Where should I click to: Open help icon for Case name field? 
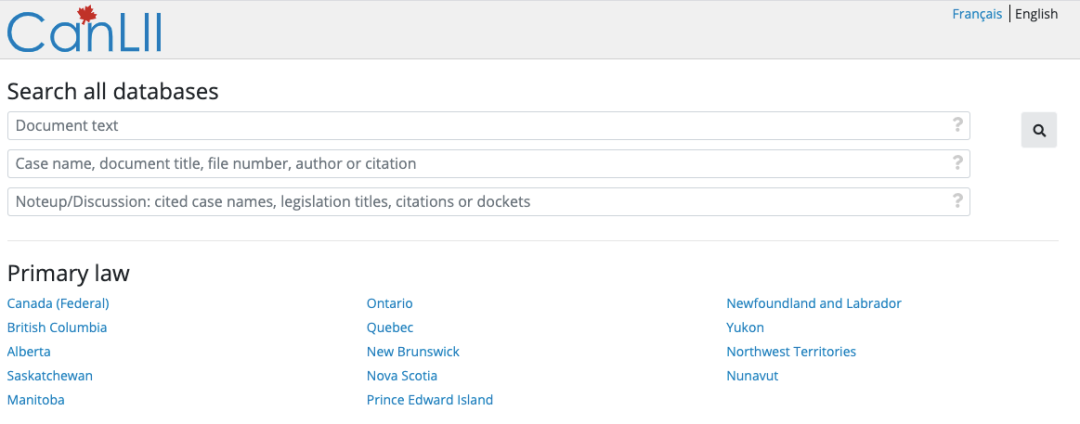pyautogui.click(x=957, y=163)
